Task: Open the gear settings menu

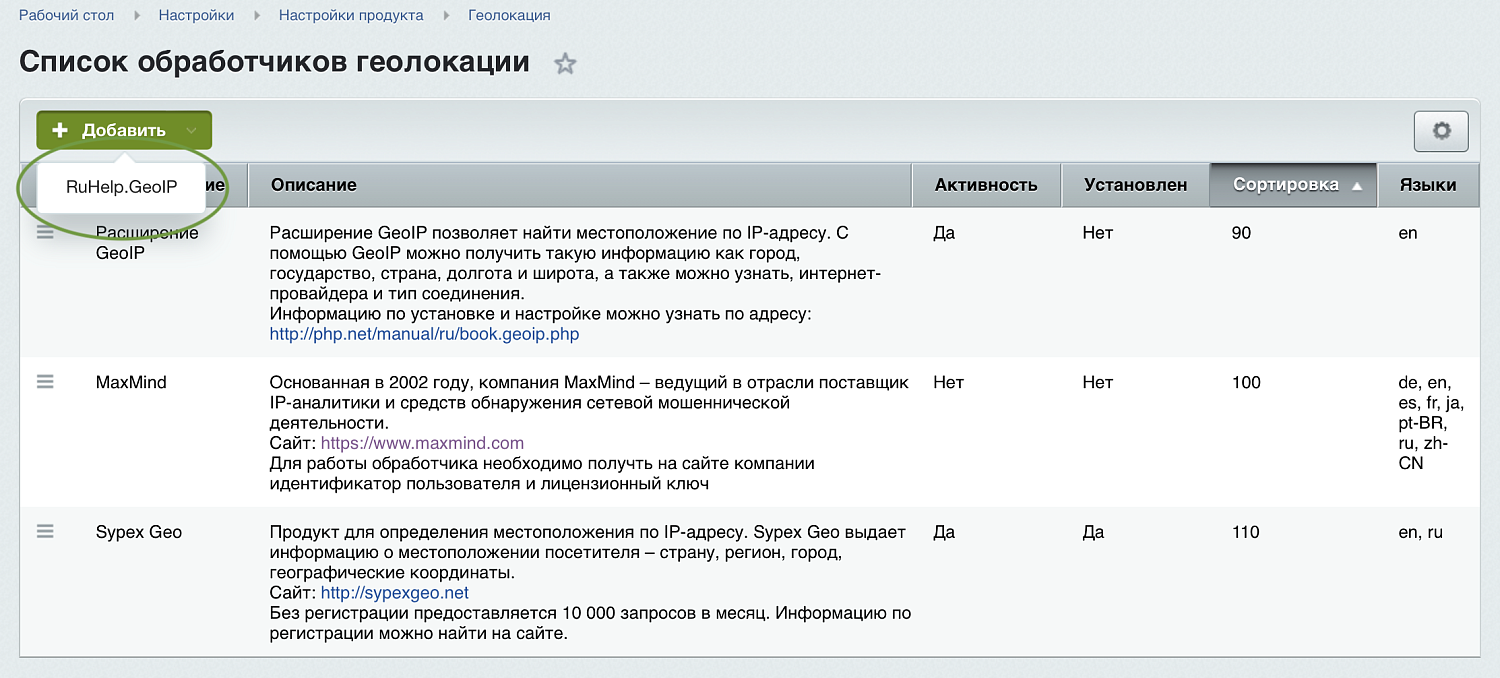Action: 1440,130
